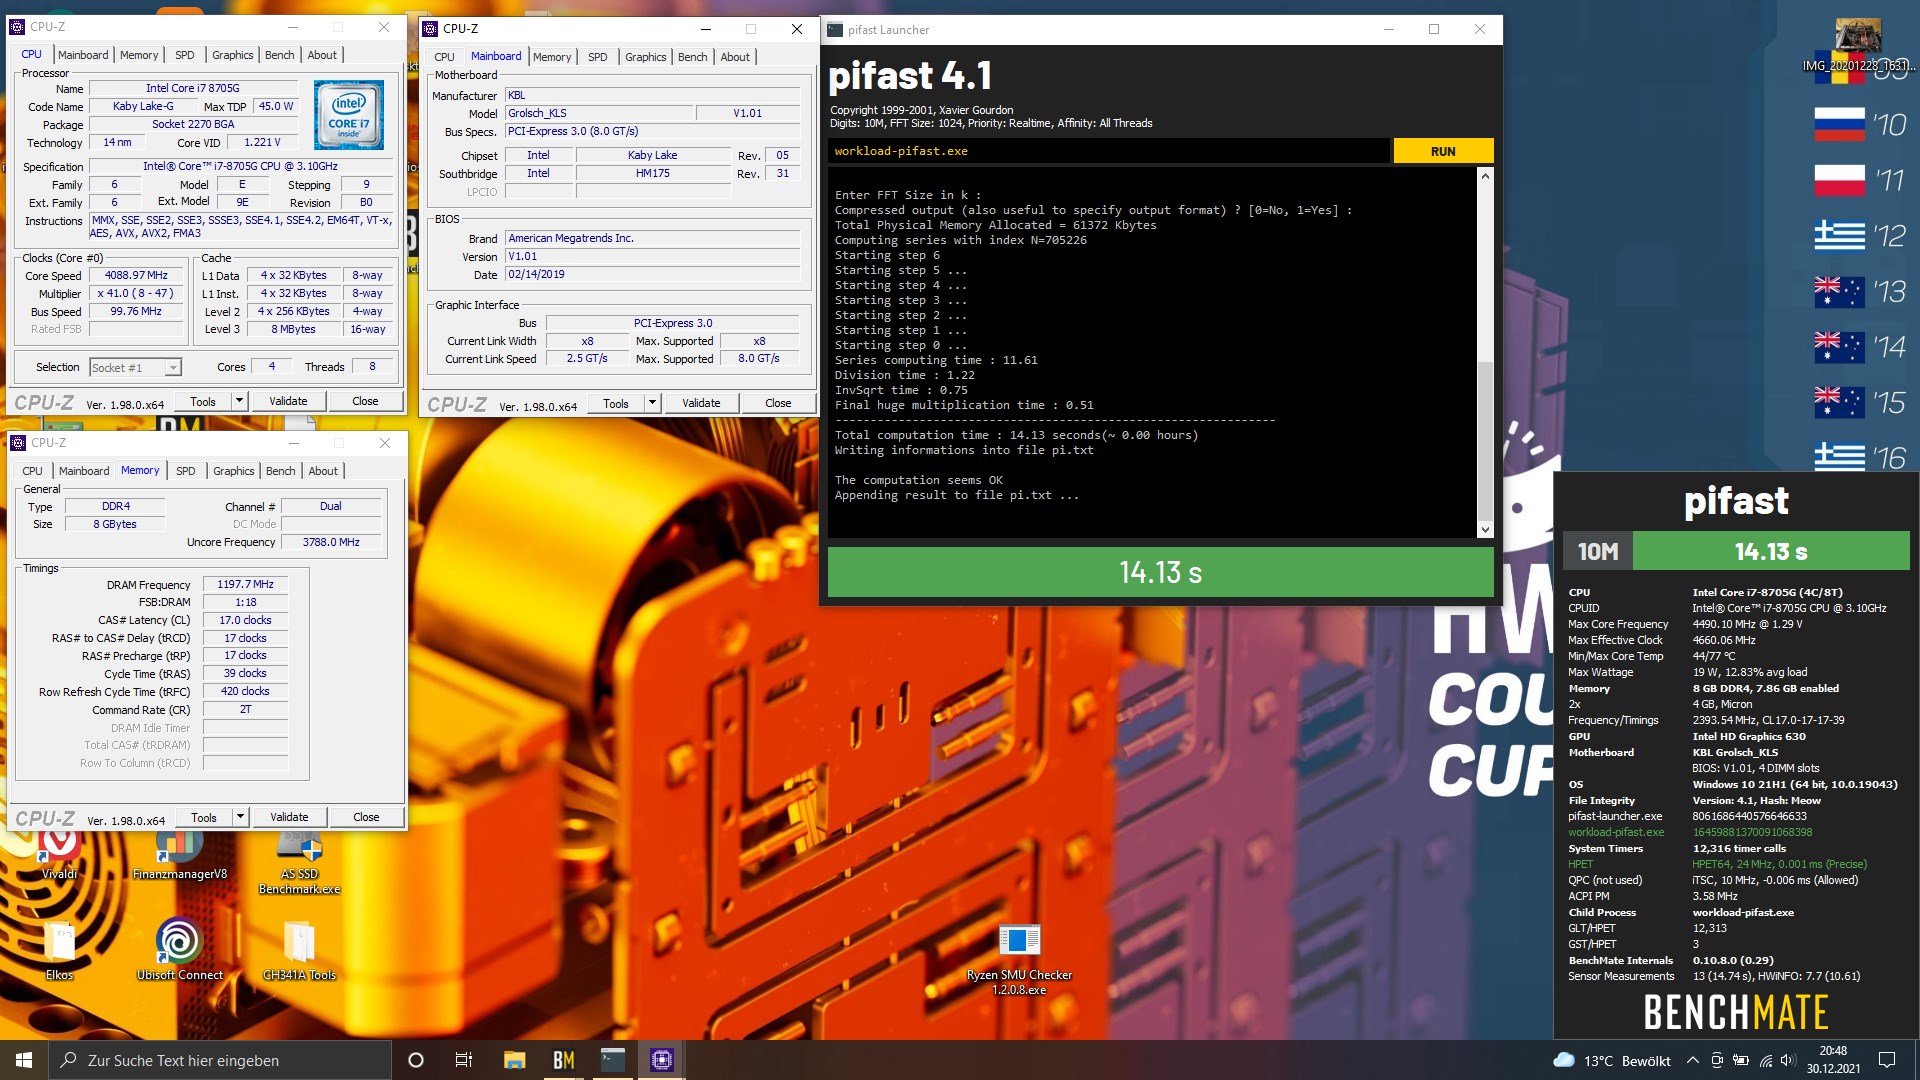Launch Ubisoft Connect desktop shortcut

click(x=179, y=950)
